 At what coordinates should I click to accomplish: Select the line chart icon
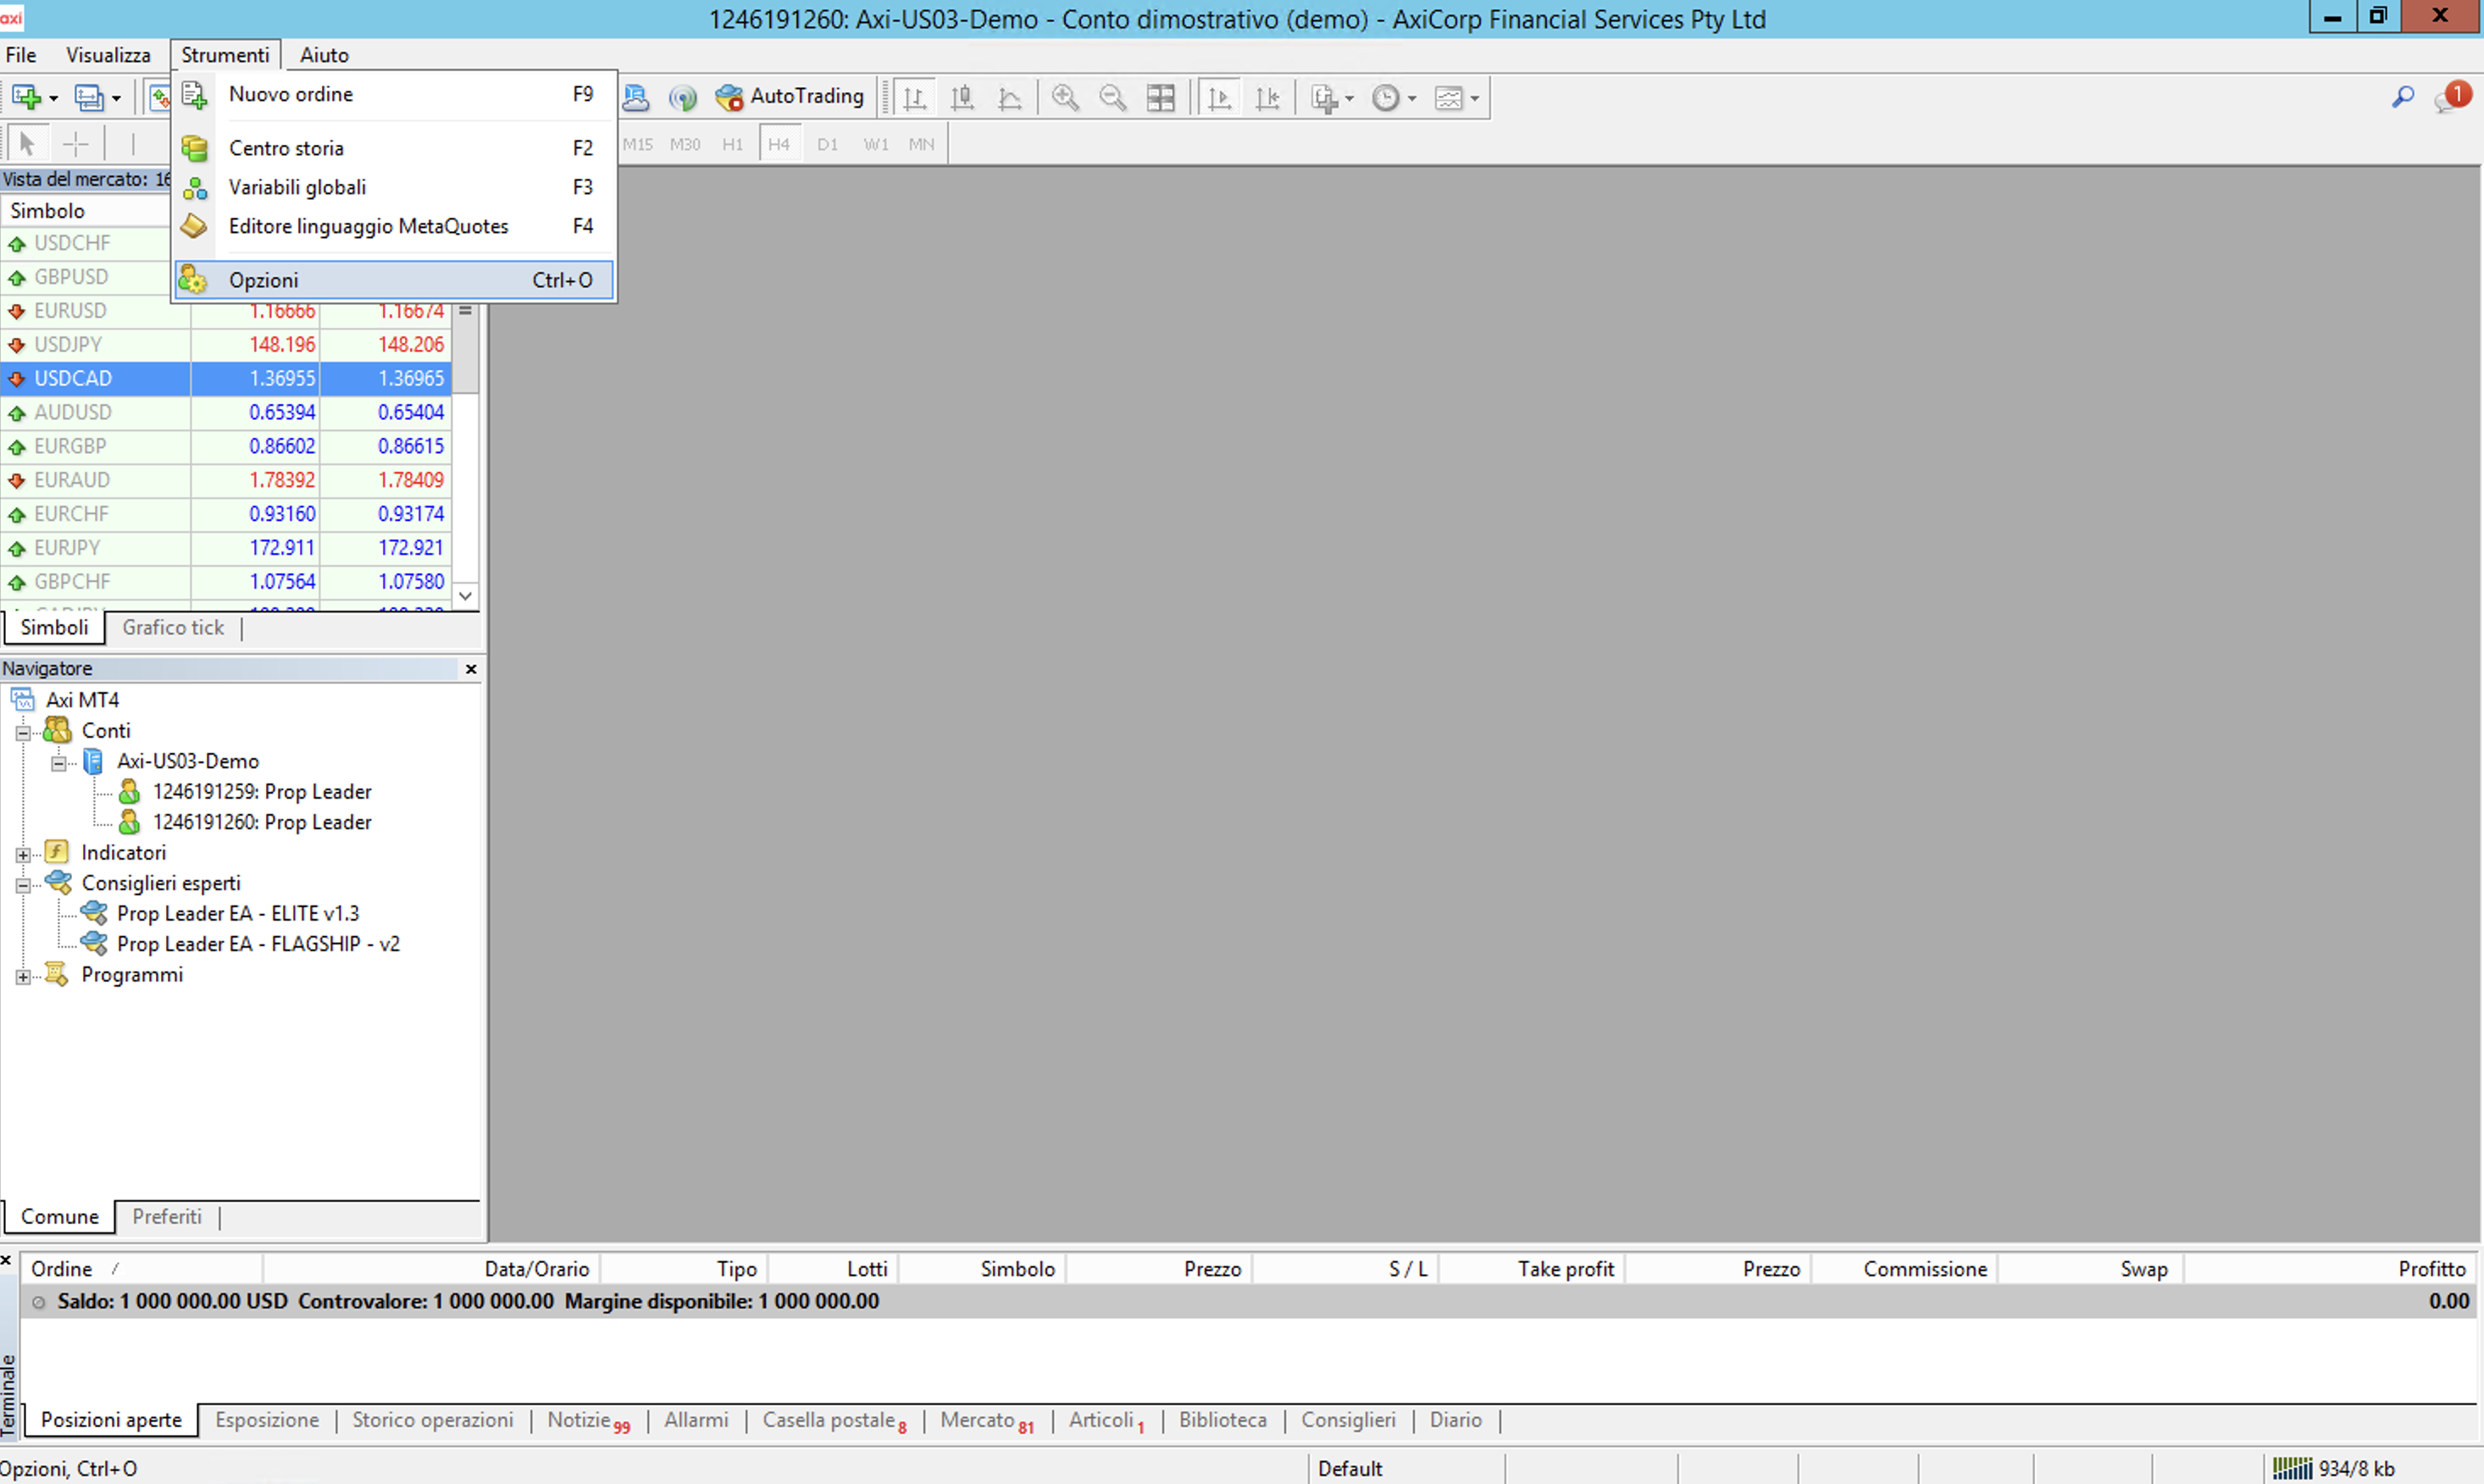coord(1010,98)
